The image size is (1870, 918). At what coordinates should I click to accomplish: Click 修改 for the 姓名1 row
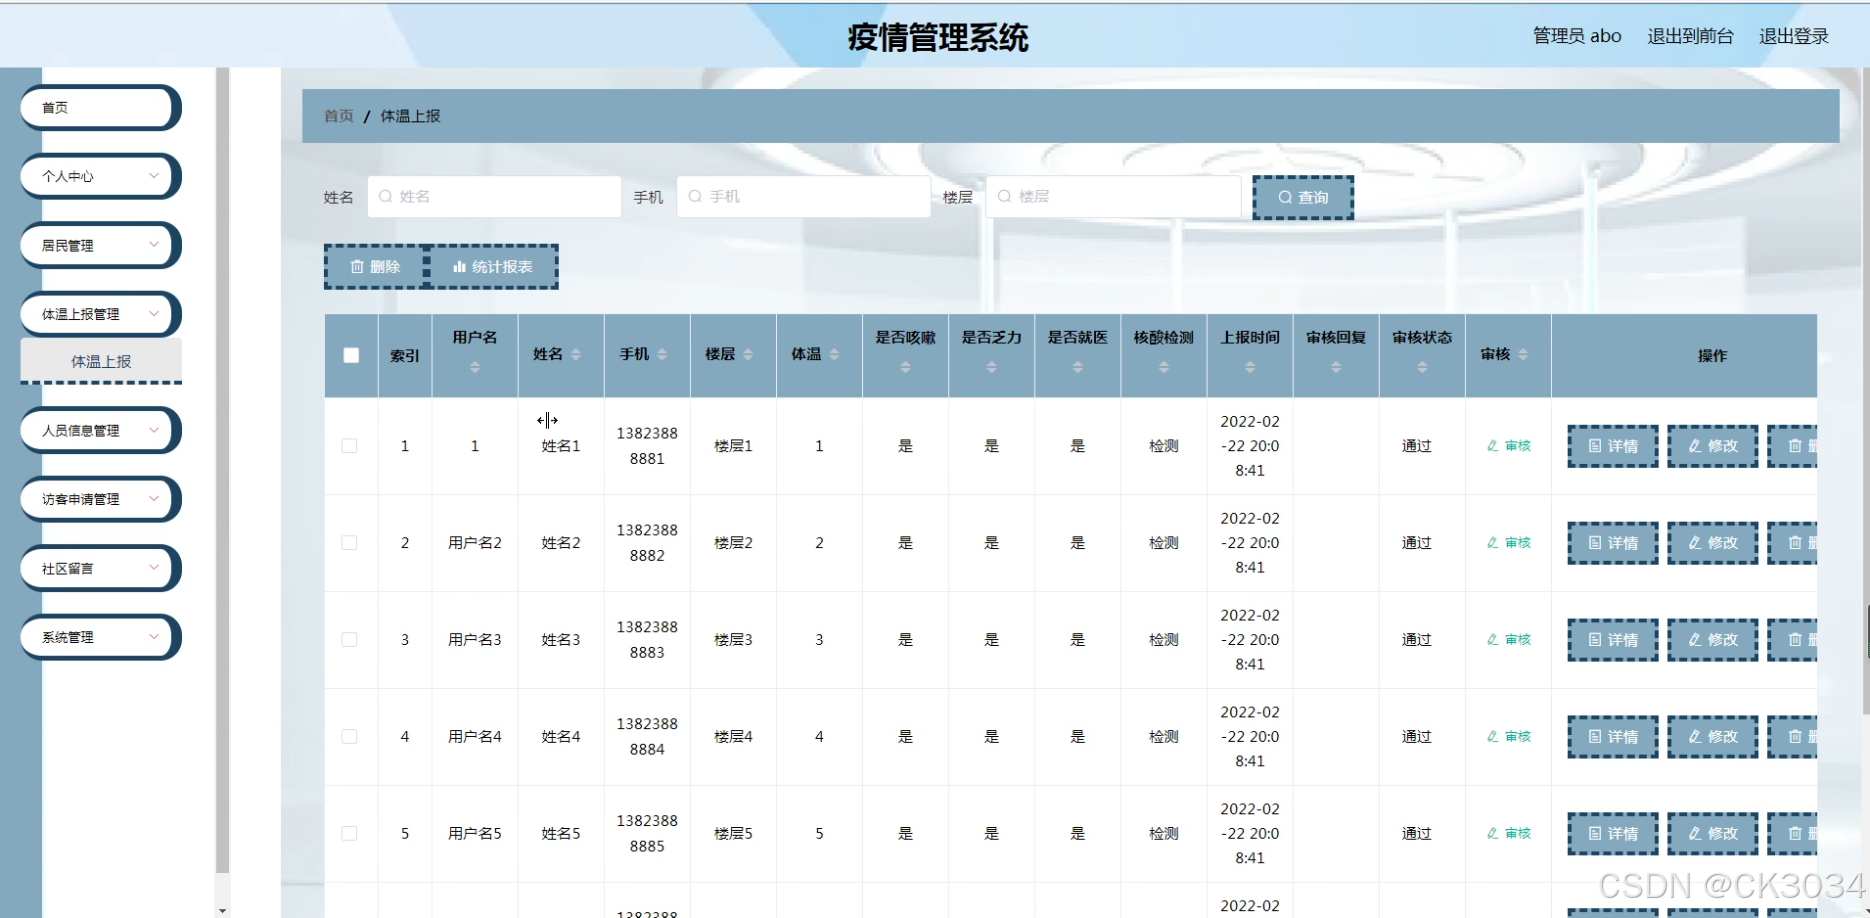[x=1713, y=446]
